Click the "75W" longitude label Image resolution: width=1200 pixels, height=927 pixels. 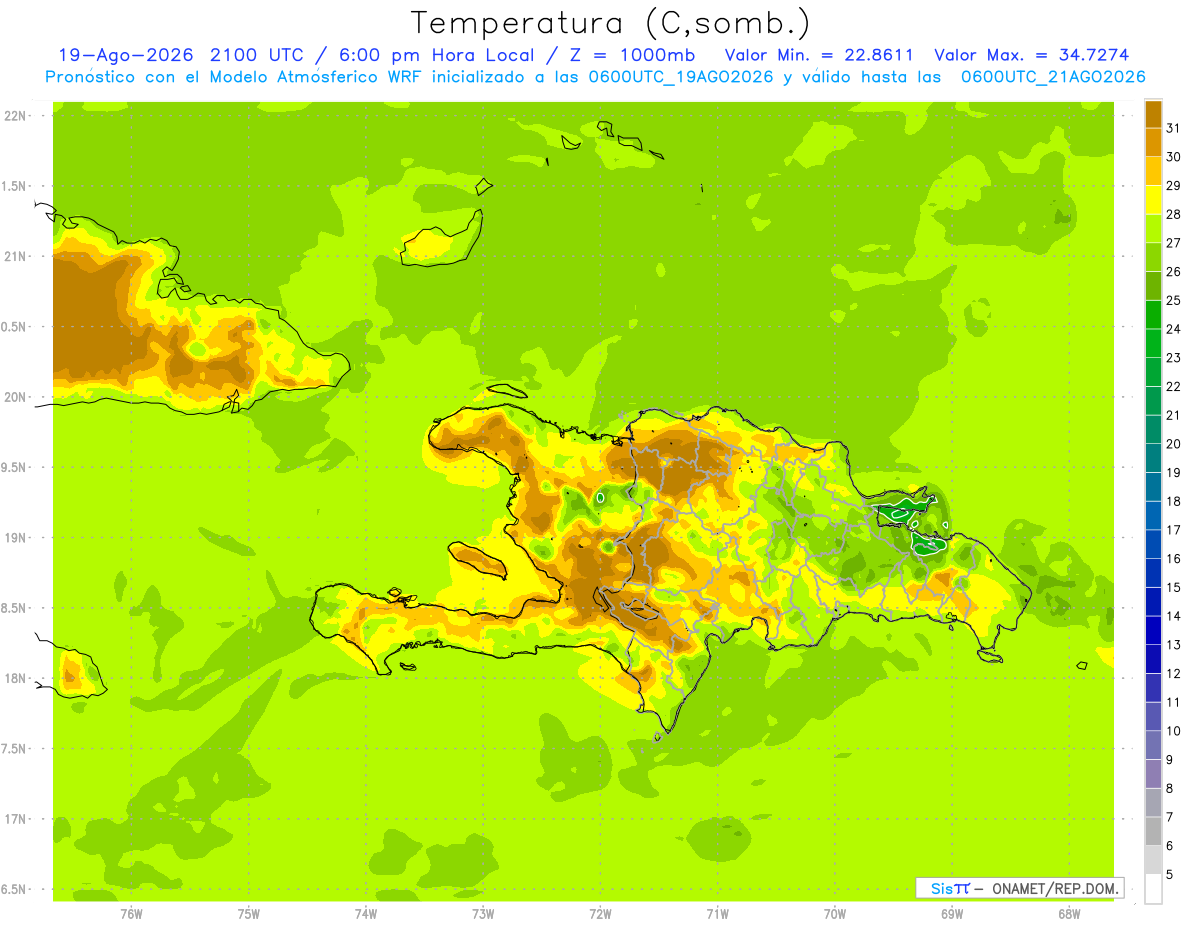(x=249, y=913)
